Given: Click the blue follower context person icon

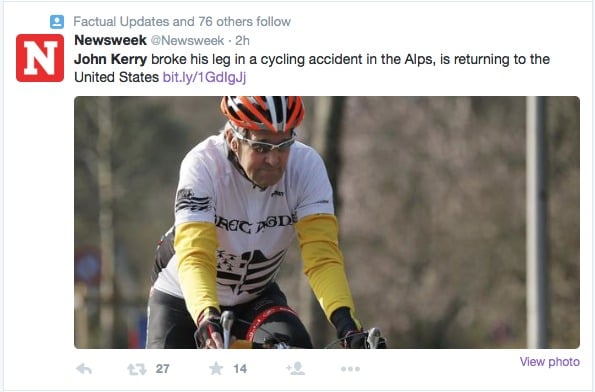Looking at the screenshot, I should 57,22.
